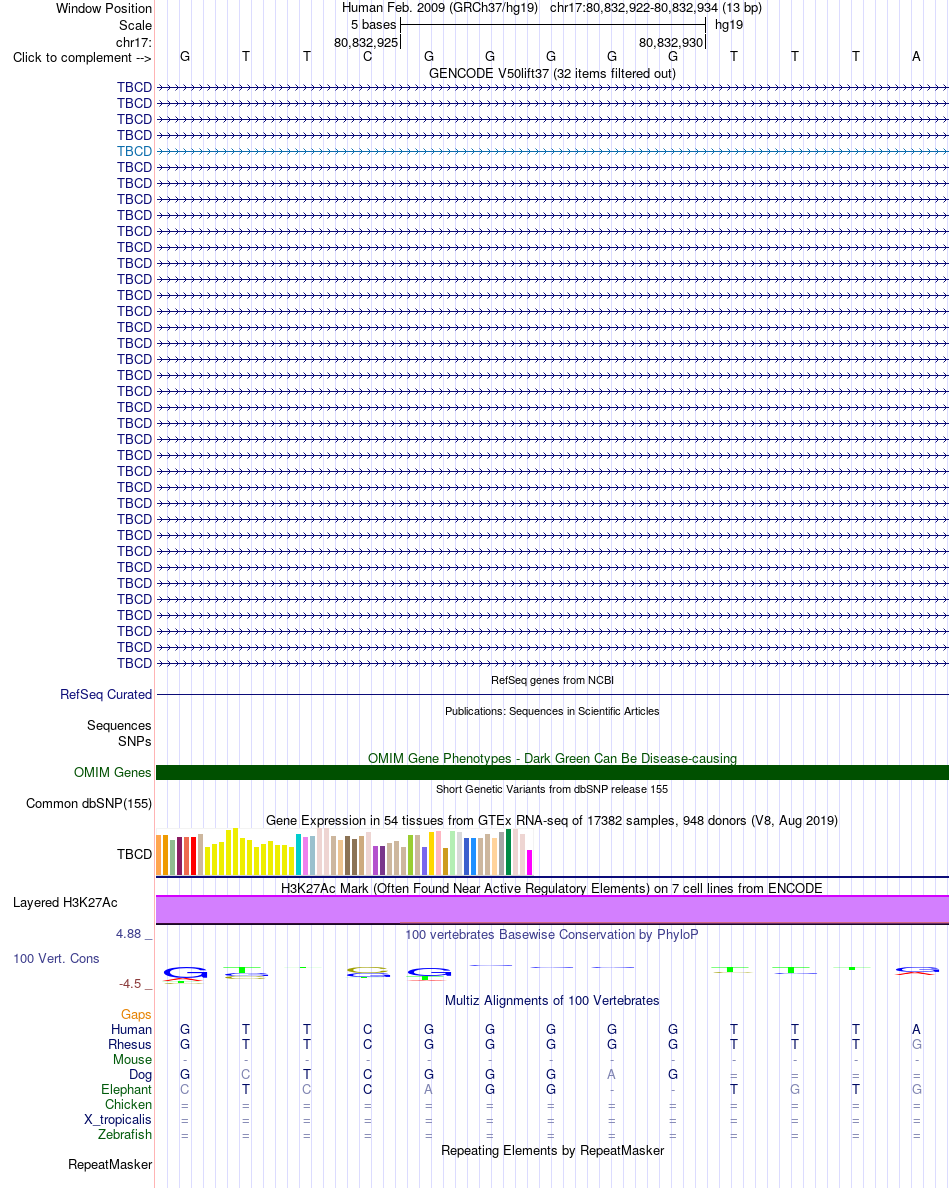950x1188 pixels.
Task: Click the RepeatMasker track label
Action: coord(110,1165)
